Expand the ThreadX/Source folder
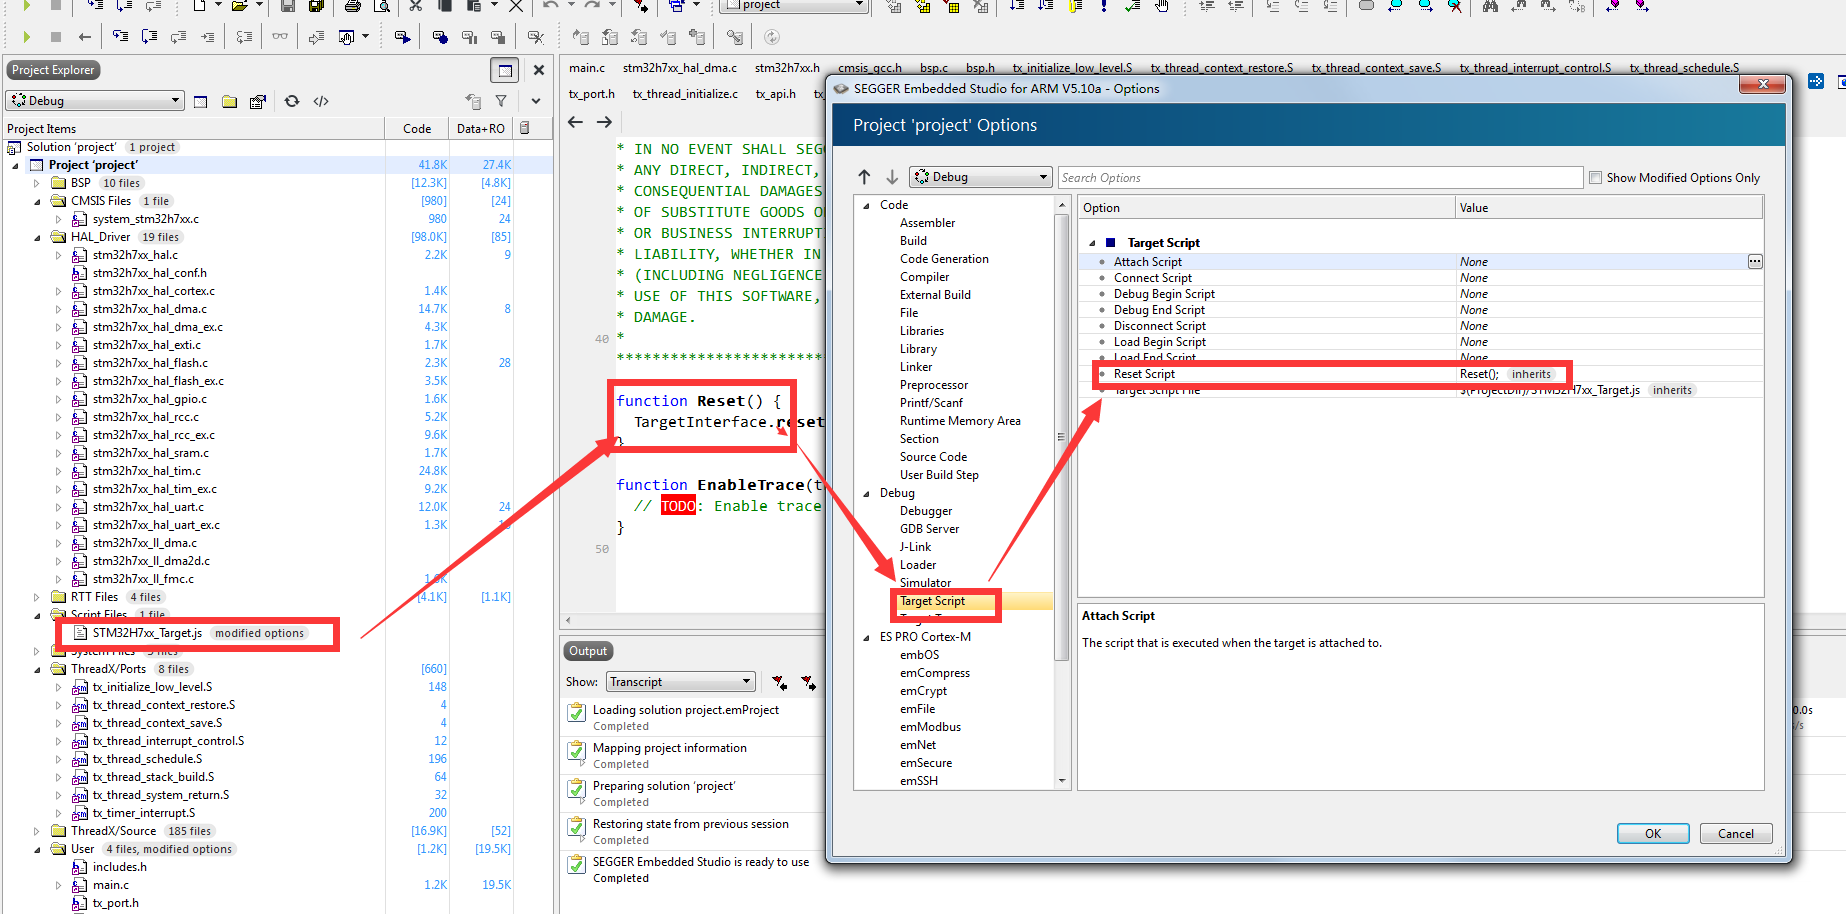This screenshot has width=1846, height=914. click(37, 831)
